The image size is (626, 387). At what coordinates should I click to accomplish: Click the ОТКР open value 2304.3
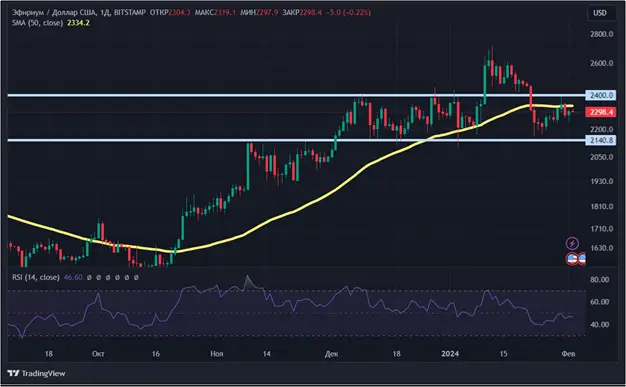pyautogui.click(x=179, y=12)
